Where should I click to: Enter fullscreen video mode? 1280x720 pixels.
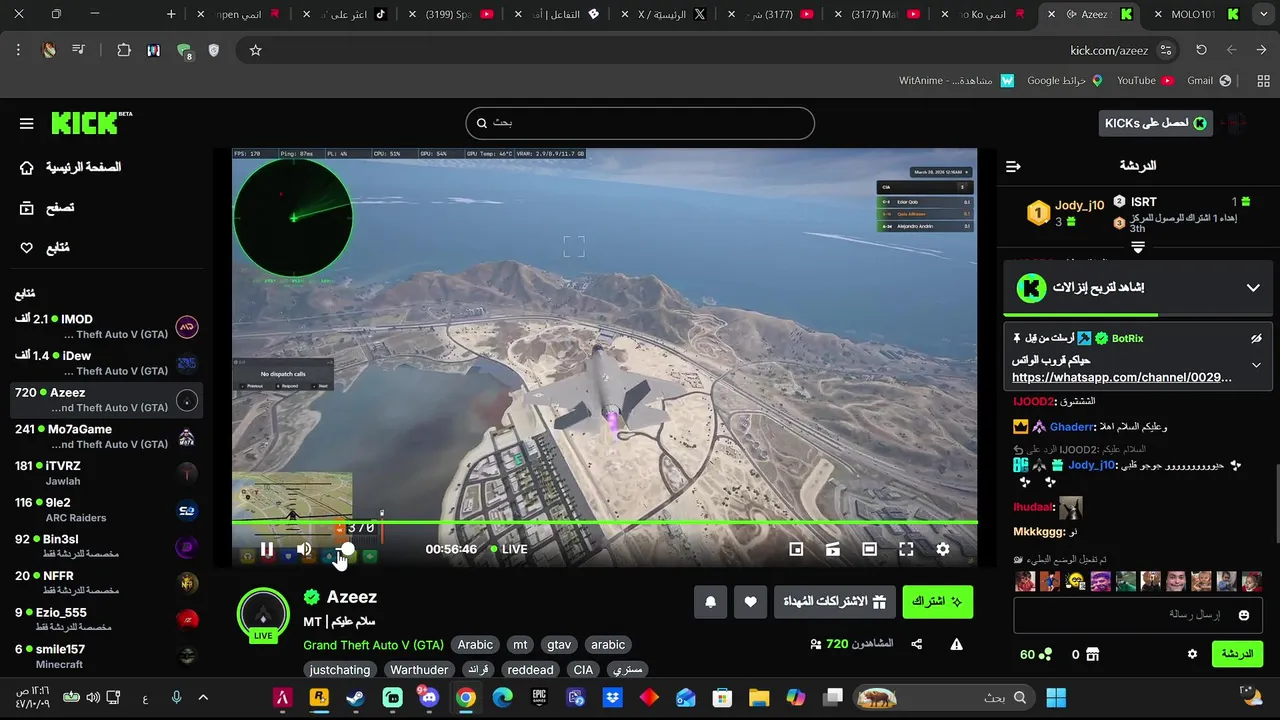(x=906, y=549)
